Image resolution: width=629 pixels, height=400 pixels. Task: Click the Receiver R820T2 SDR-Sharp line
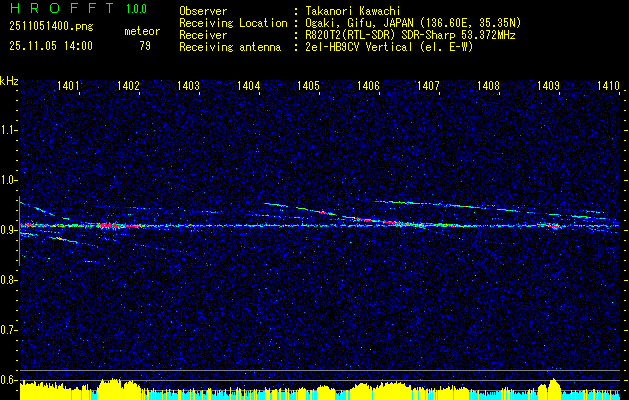(x=410, y=35)
